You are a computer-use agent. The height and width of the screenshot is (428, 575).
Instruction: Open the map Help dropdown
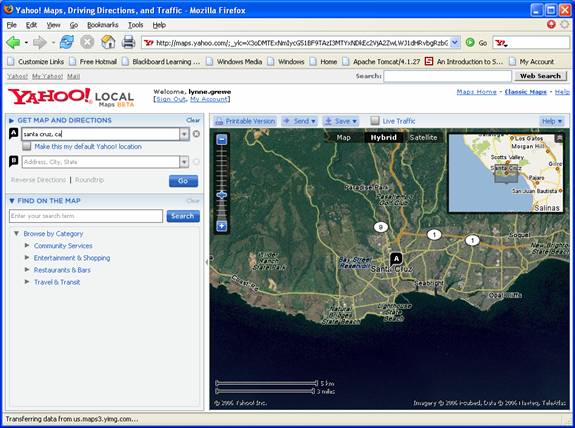tap(552, 121)
